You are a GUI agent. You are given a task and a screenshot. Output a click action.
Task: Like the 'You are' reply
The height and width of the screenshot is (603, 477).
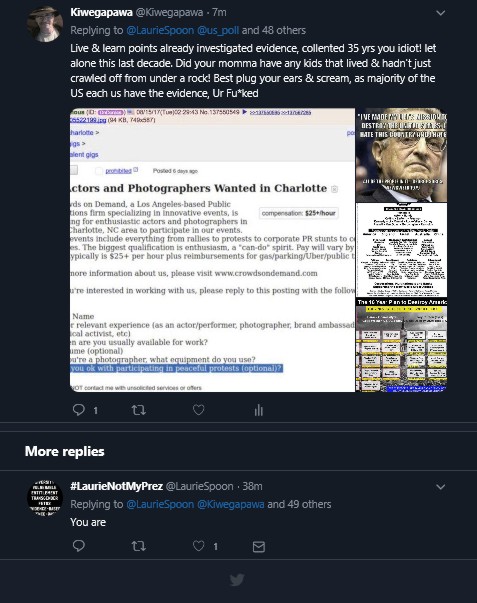click(x=198, y=546)
